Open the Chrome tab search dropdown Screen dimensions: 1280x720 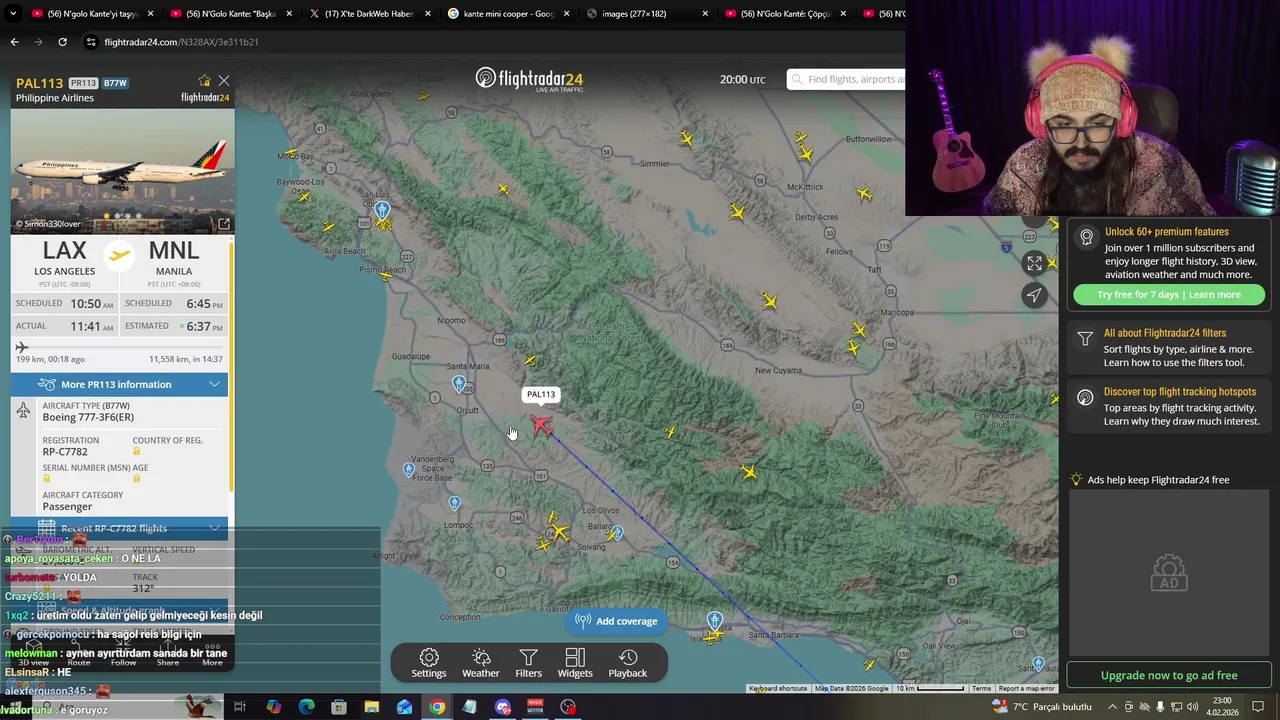pos(13,14)
